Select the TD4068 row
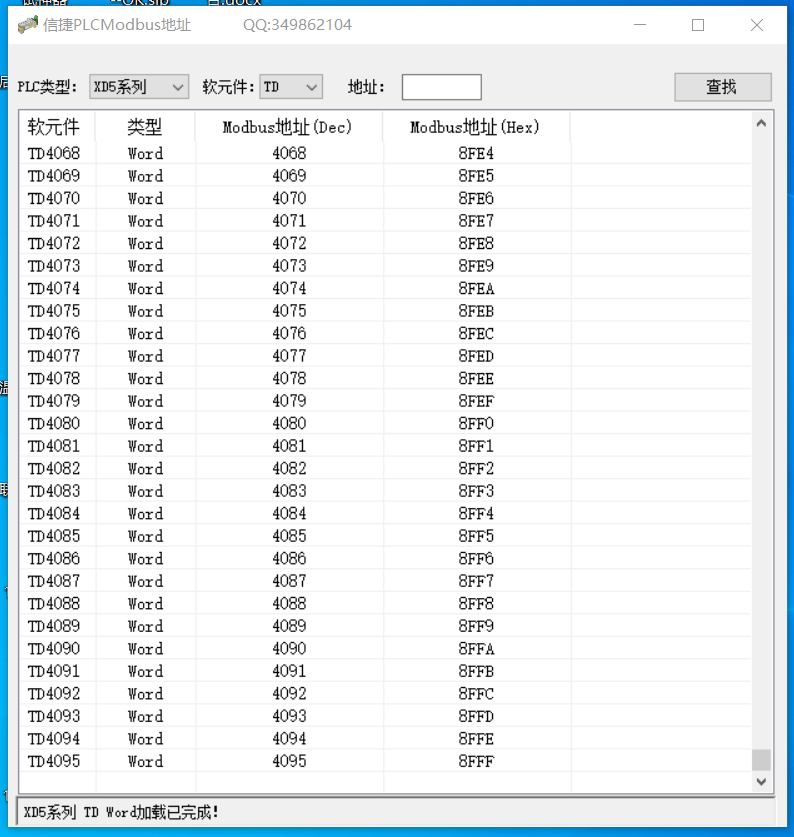Image resolution: width=794 pixels, height=837 pixels. [x=54, y=153]
